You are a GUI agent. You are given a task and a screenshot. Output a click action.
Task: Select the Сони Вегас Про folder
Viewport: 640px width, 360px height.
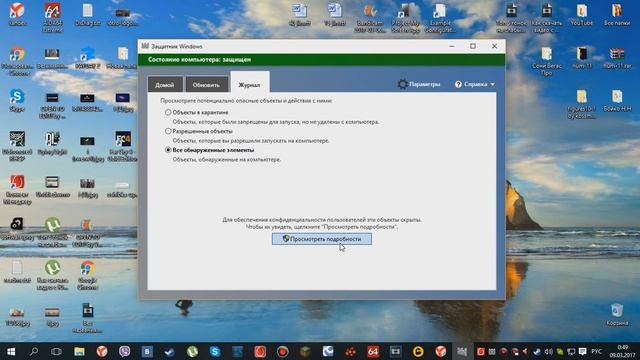[x=547, y=61]
